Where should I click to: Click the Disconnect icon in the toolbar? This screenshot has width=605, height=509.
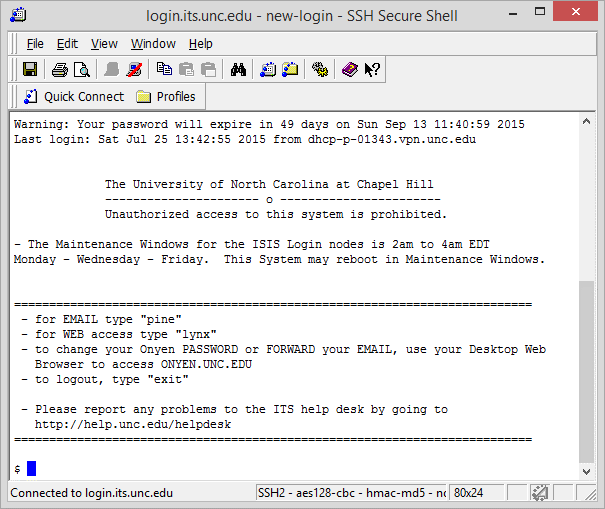[x=135, y=69]
